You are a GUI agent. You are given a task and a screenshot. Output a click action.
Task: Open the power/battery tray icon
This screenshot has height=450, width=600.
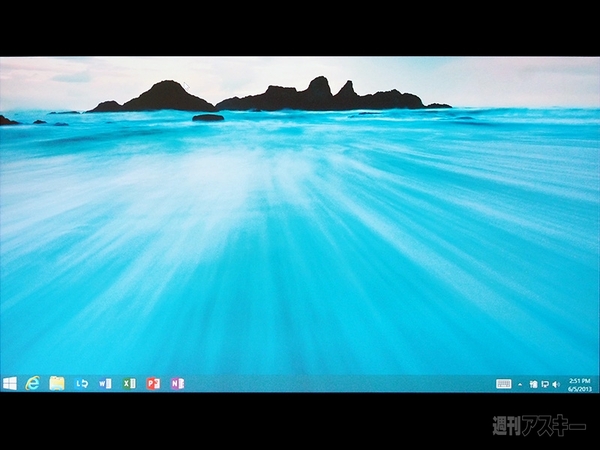click(x=533, y=384)
